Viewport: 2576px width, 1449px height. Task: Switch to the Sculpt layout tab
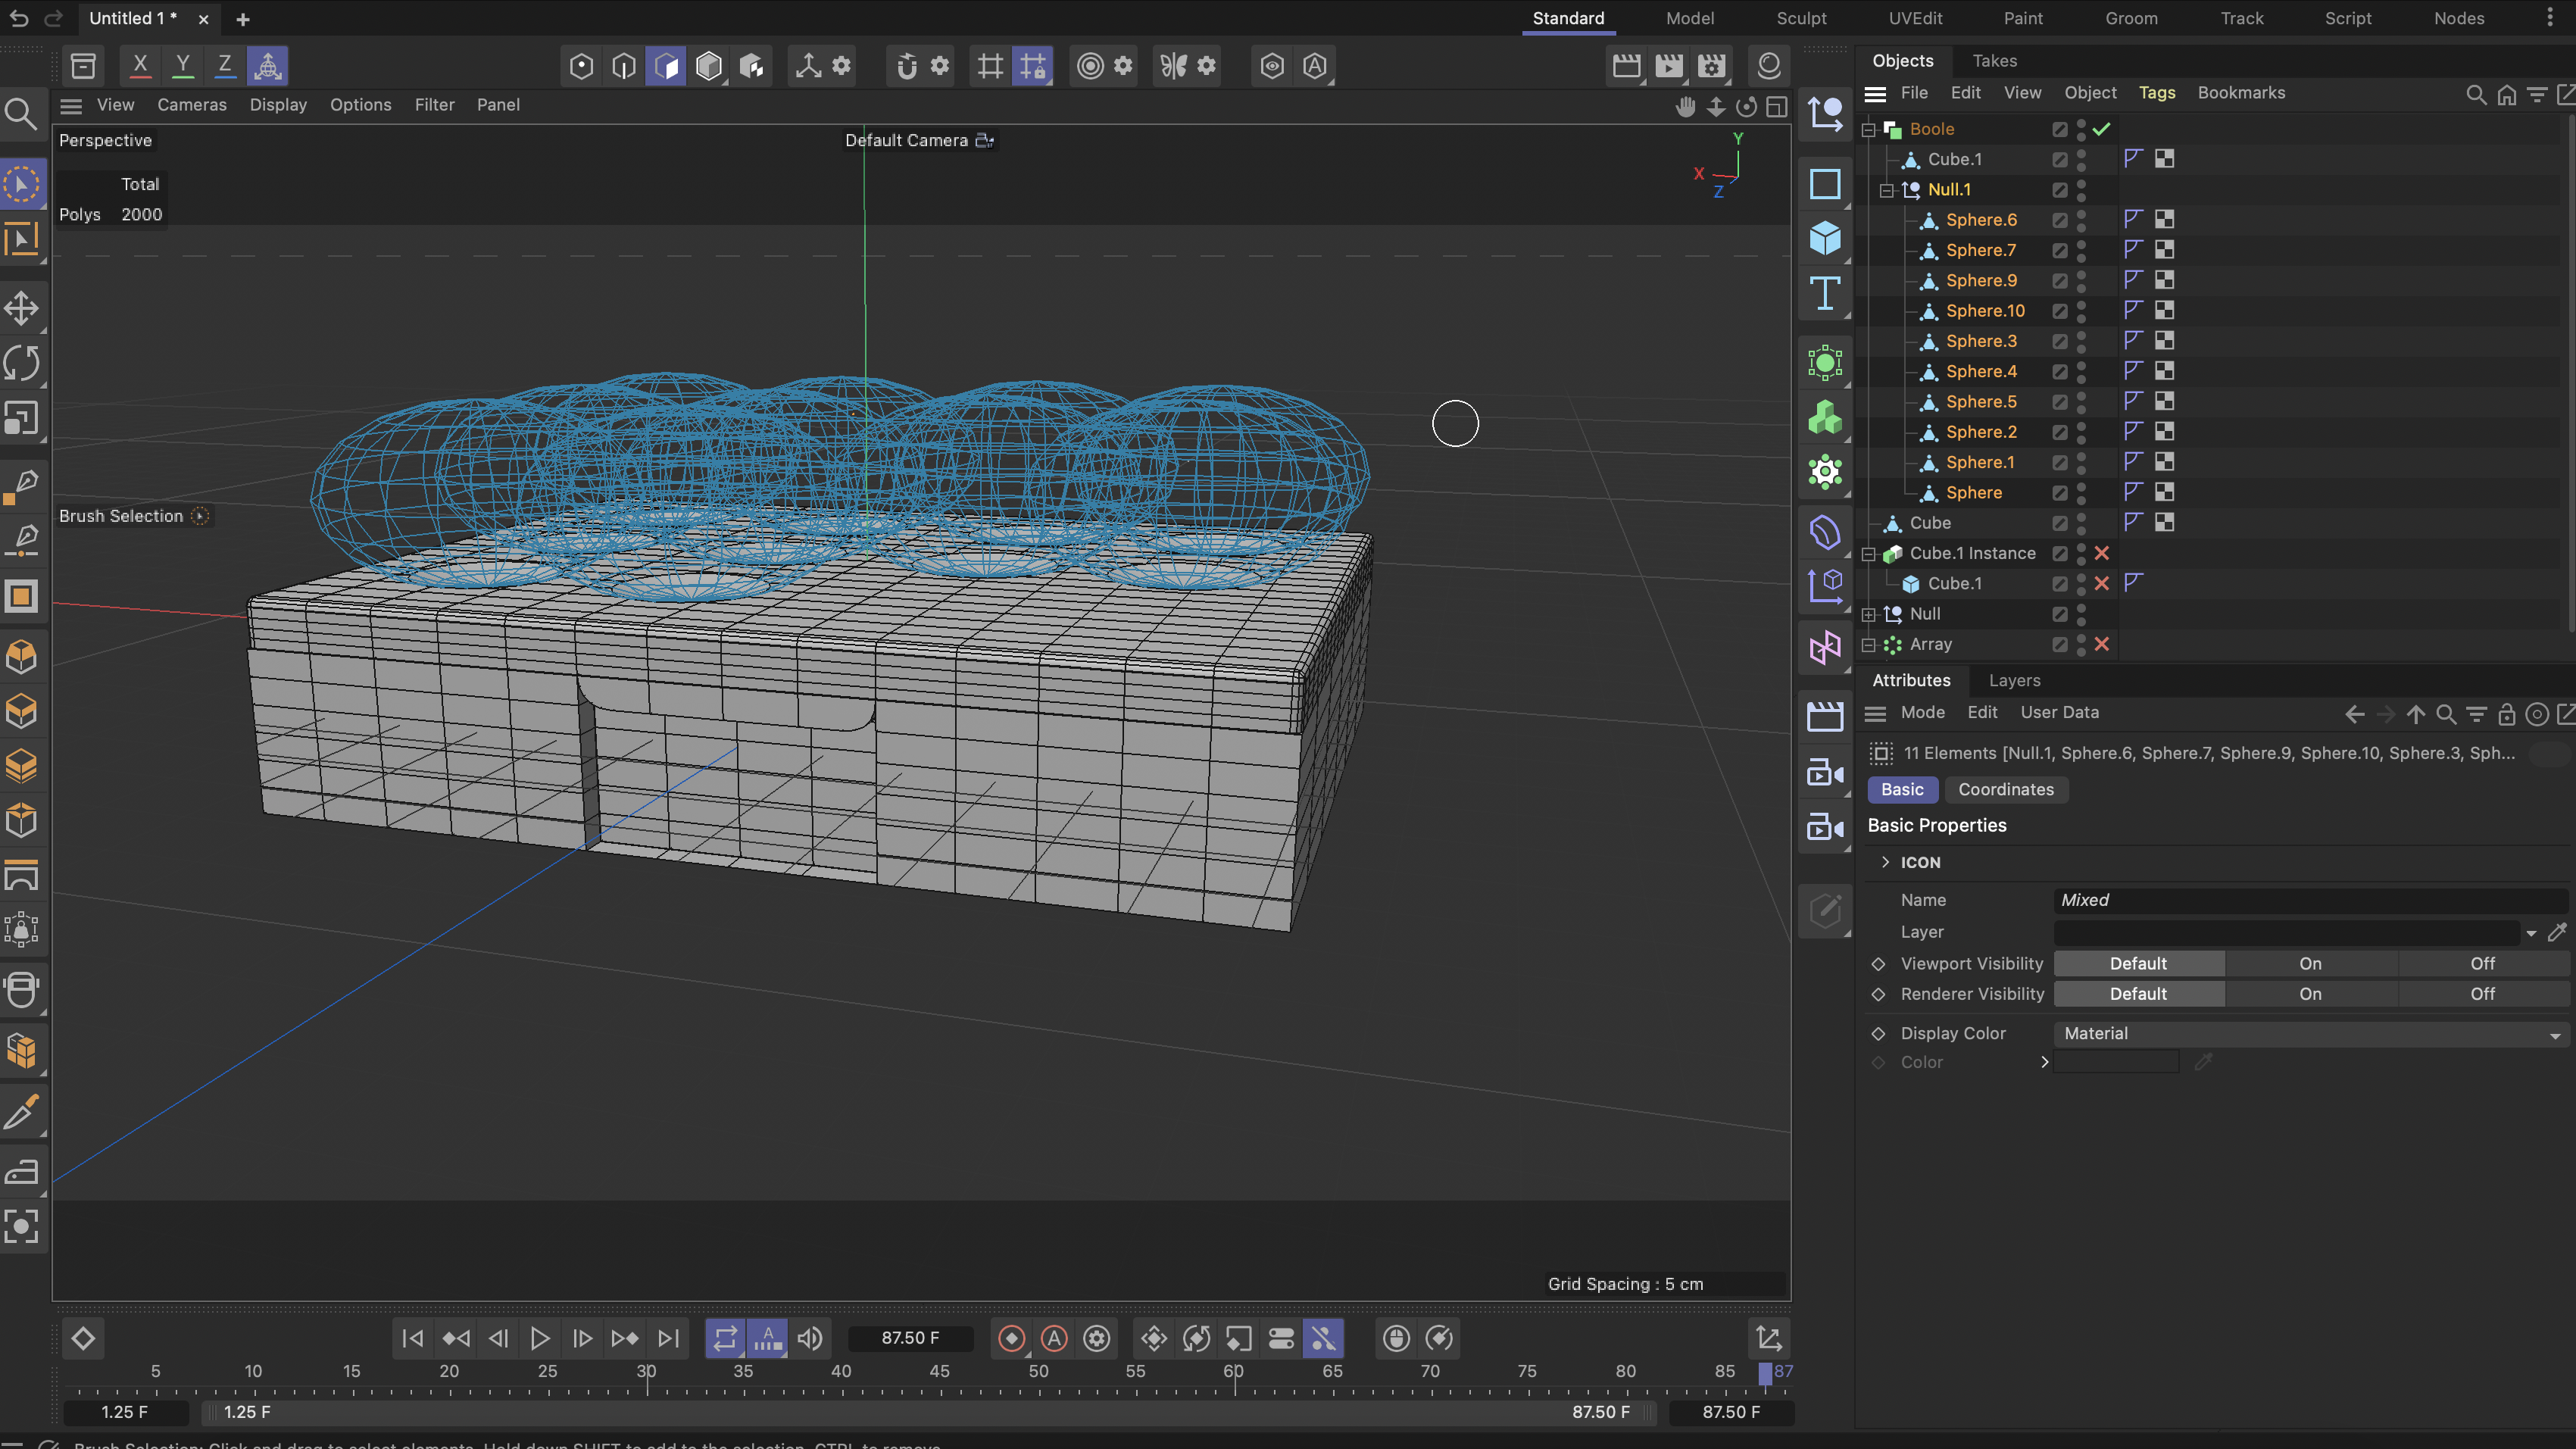1801,18
